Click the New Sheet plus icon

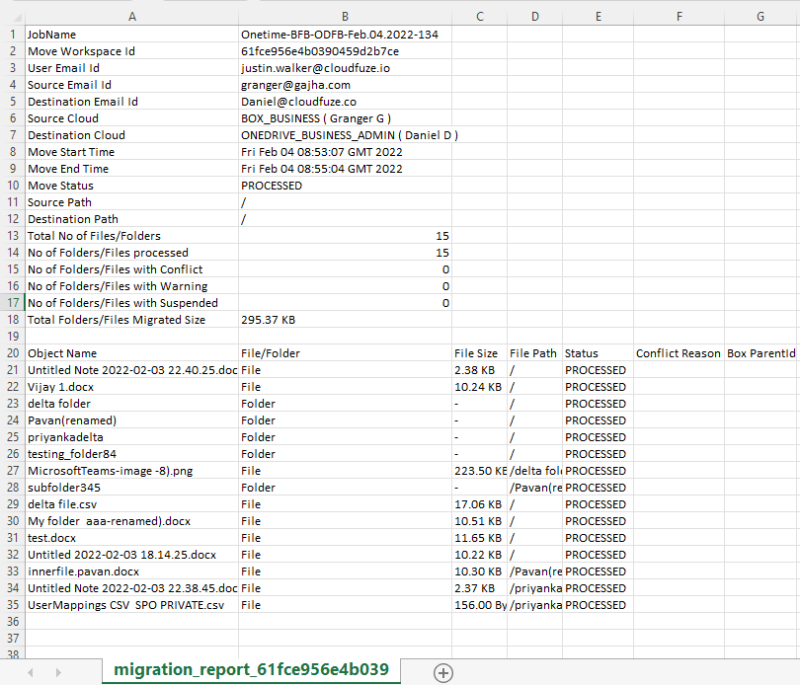[x=443, y=673]
